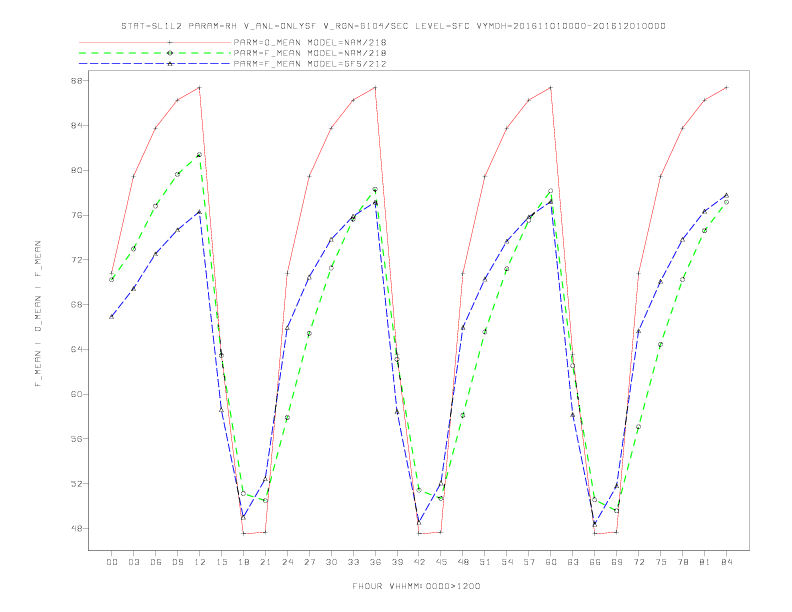Click x-axis forecast hour label 30
The image size is (792, 612).
pos(331,562)
